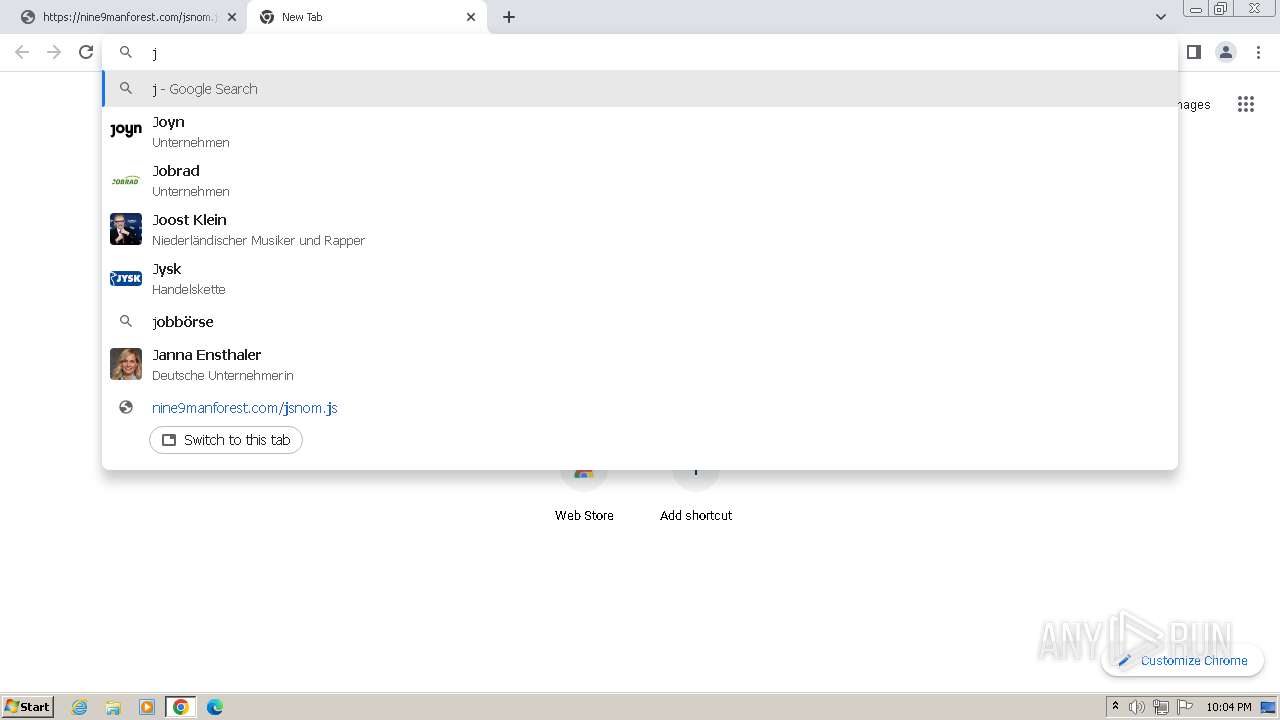
Task: Reload the current page
Action: (x=86, y=52)
